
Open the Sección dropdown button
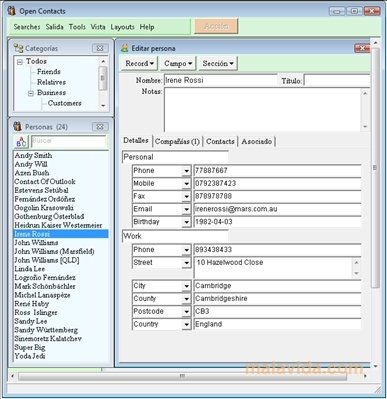(218, 63)
